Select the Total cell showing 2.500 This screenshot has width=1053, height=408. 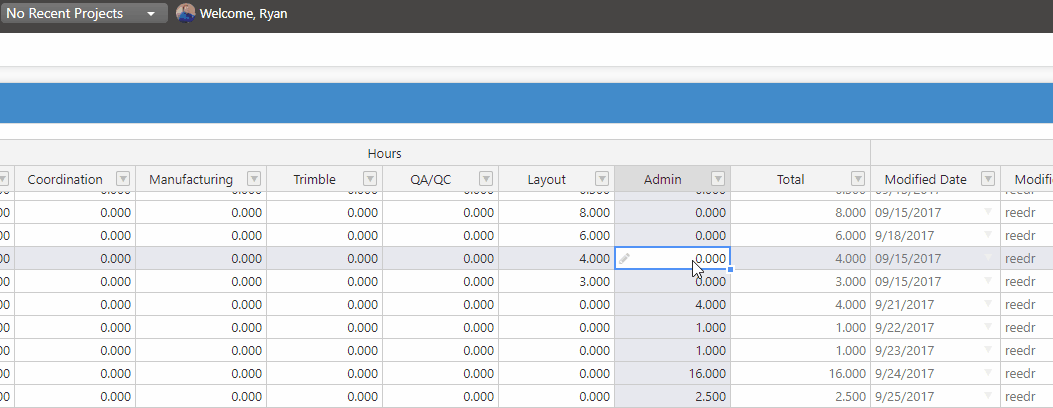pyautogui.click(x=800, y=395)
